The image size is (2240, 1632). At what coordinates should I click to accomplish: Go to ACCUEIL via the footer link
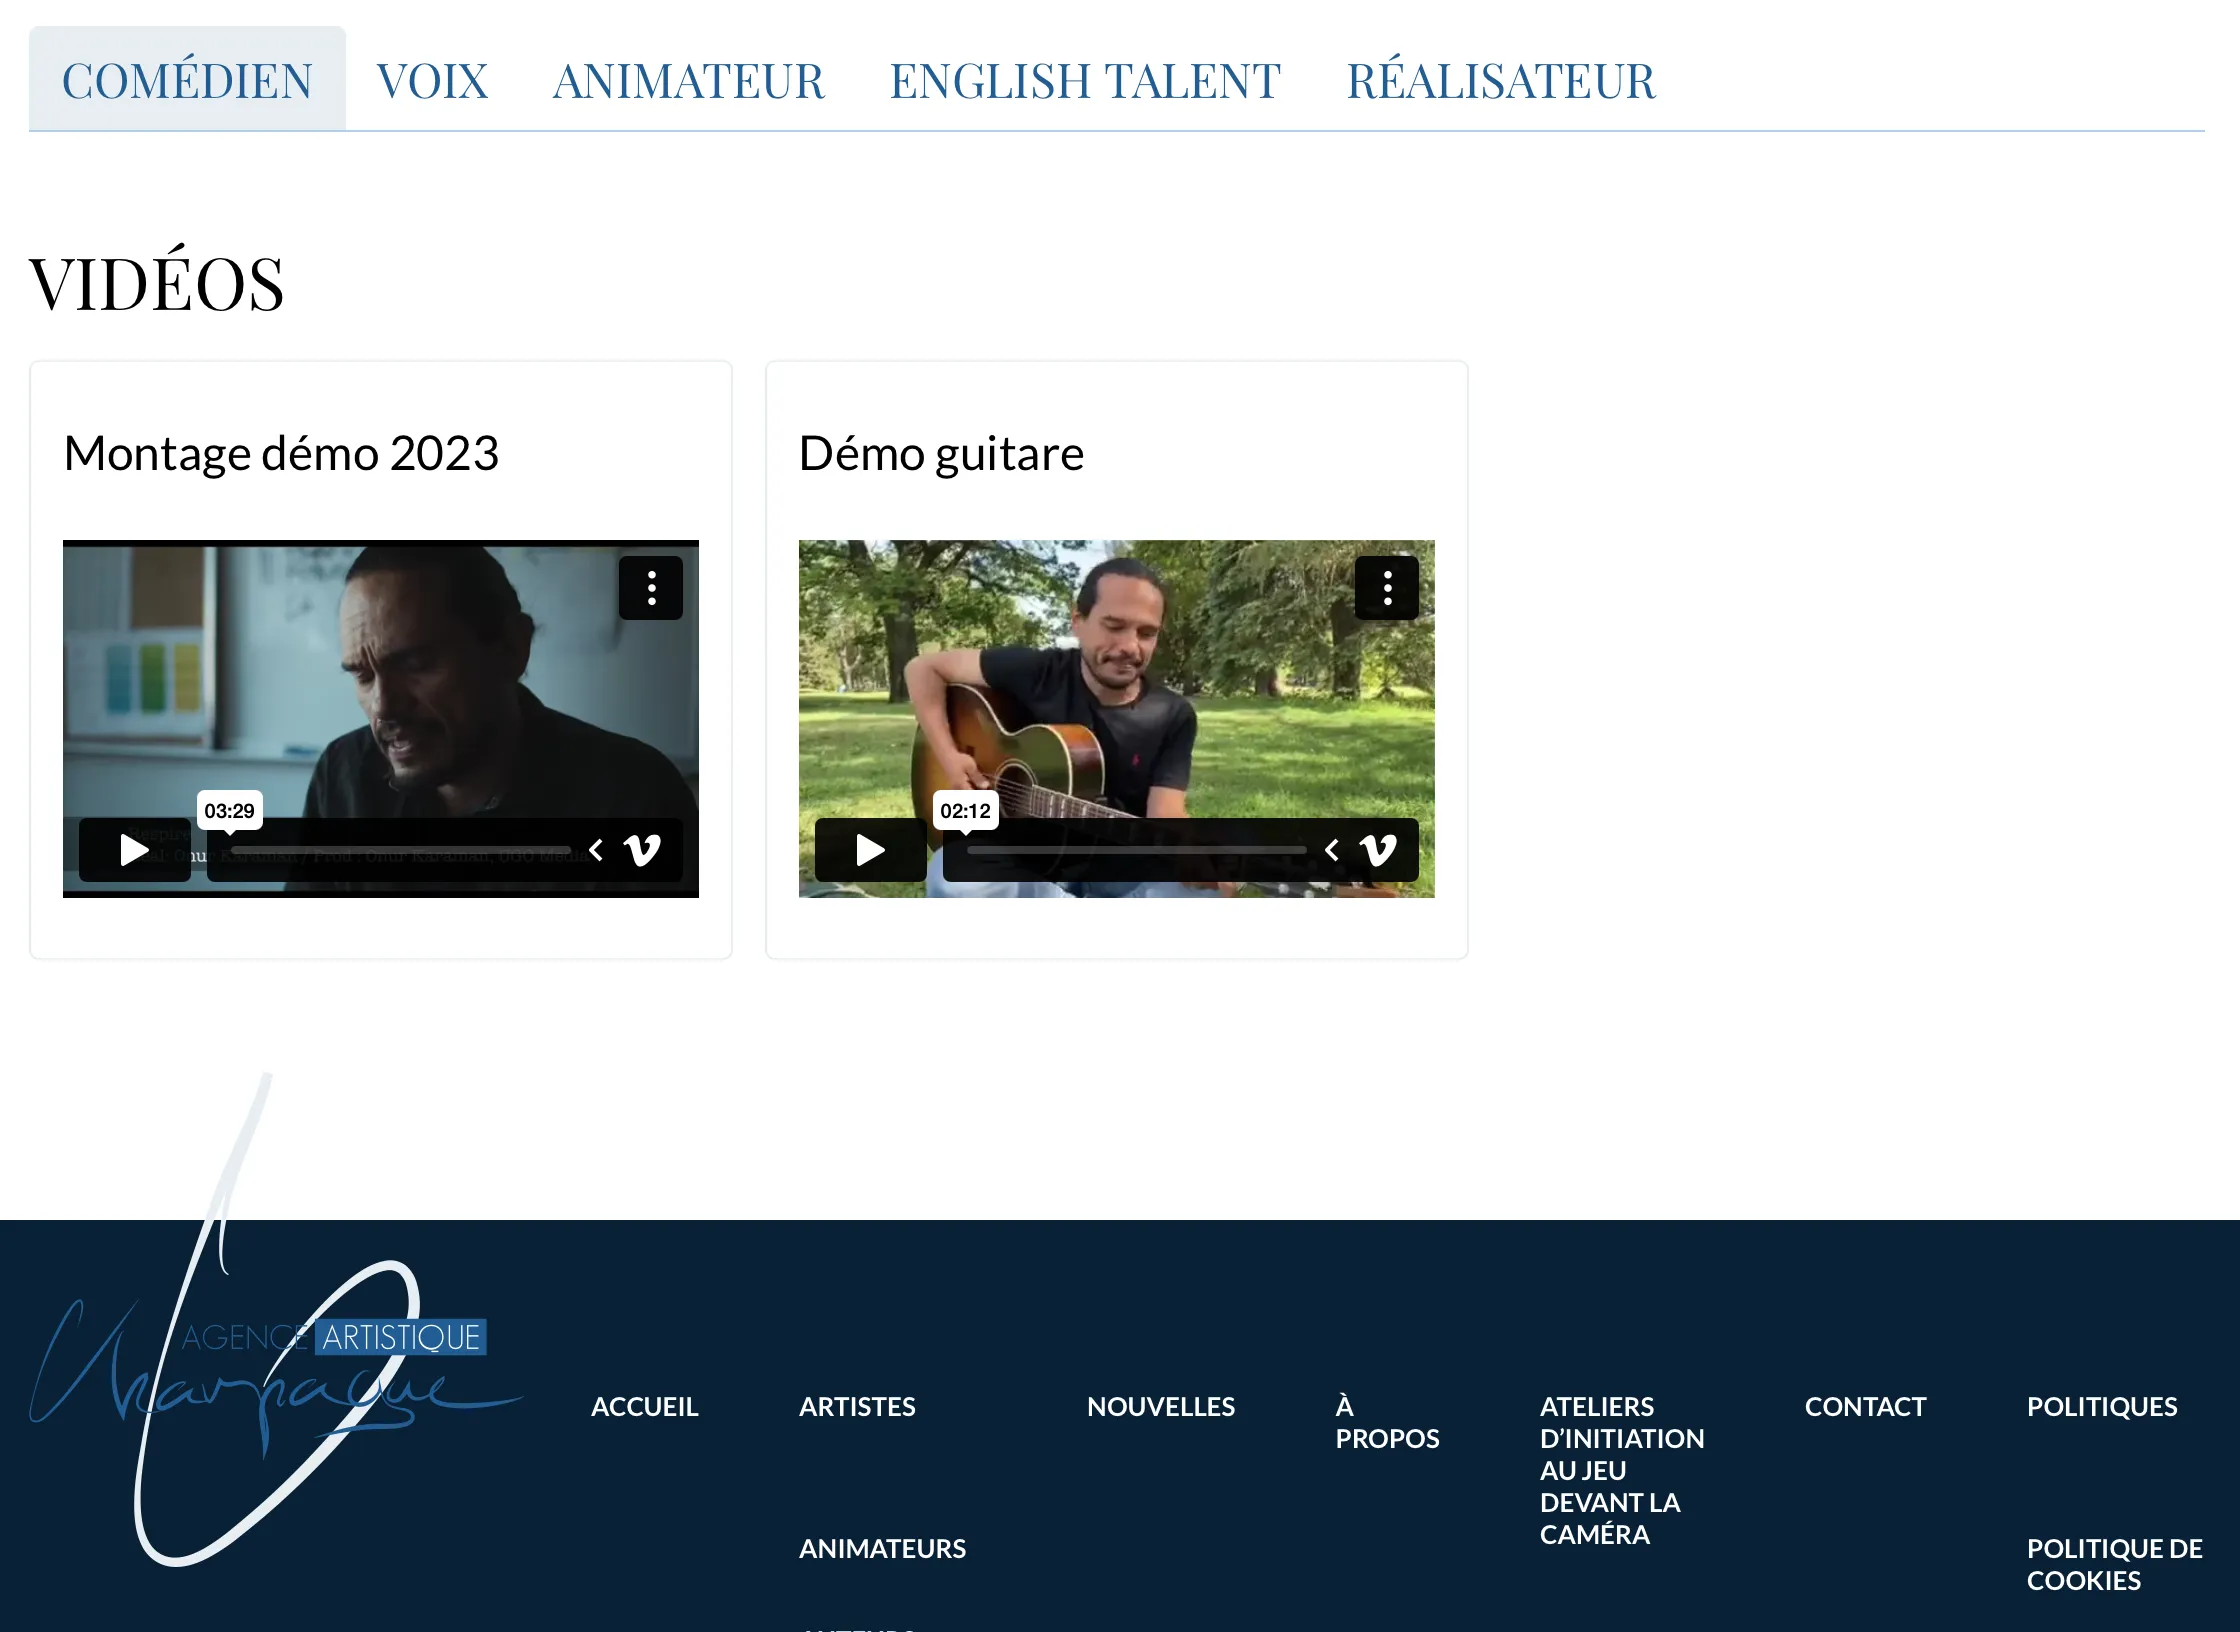click(645, 1406)
